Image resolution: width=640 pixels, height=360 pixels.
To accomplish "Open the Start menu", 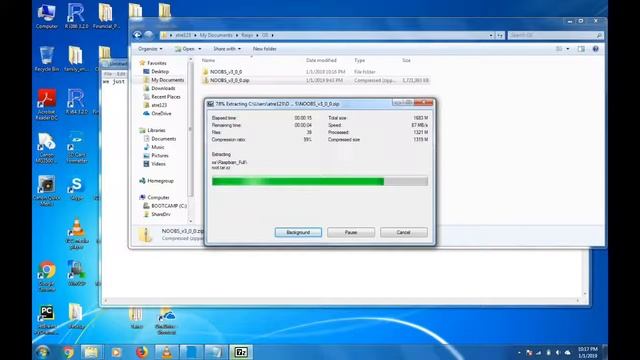I will point(43,352).
